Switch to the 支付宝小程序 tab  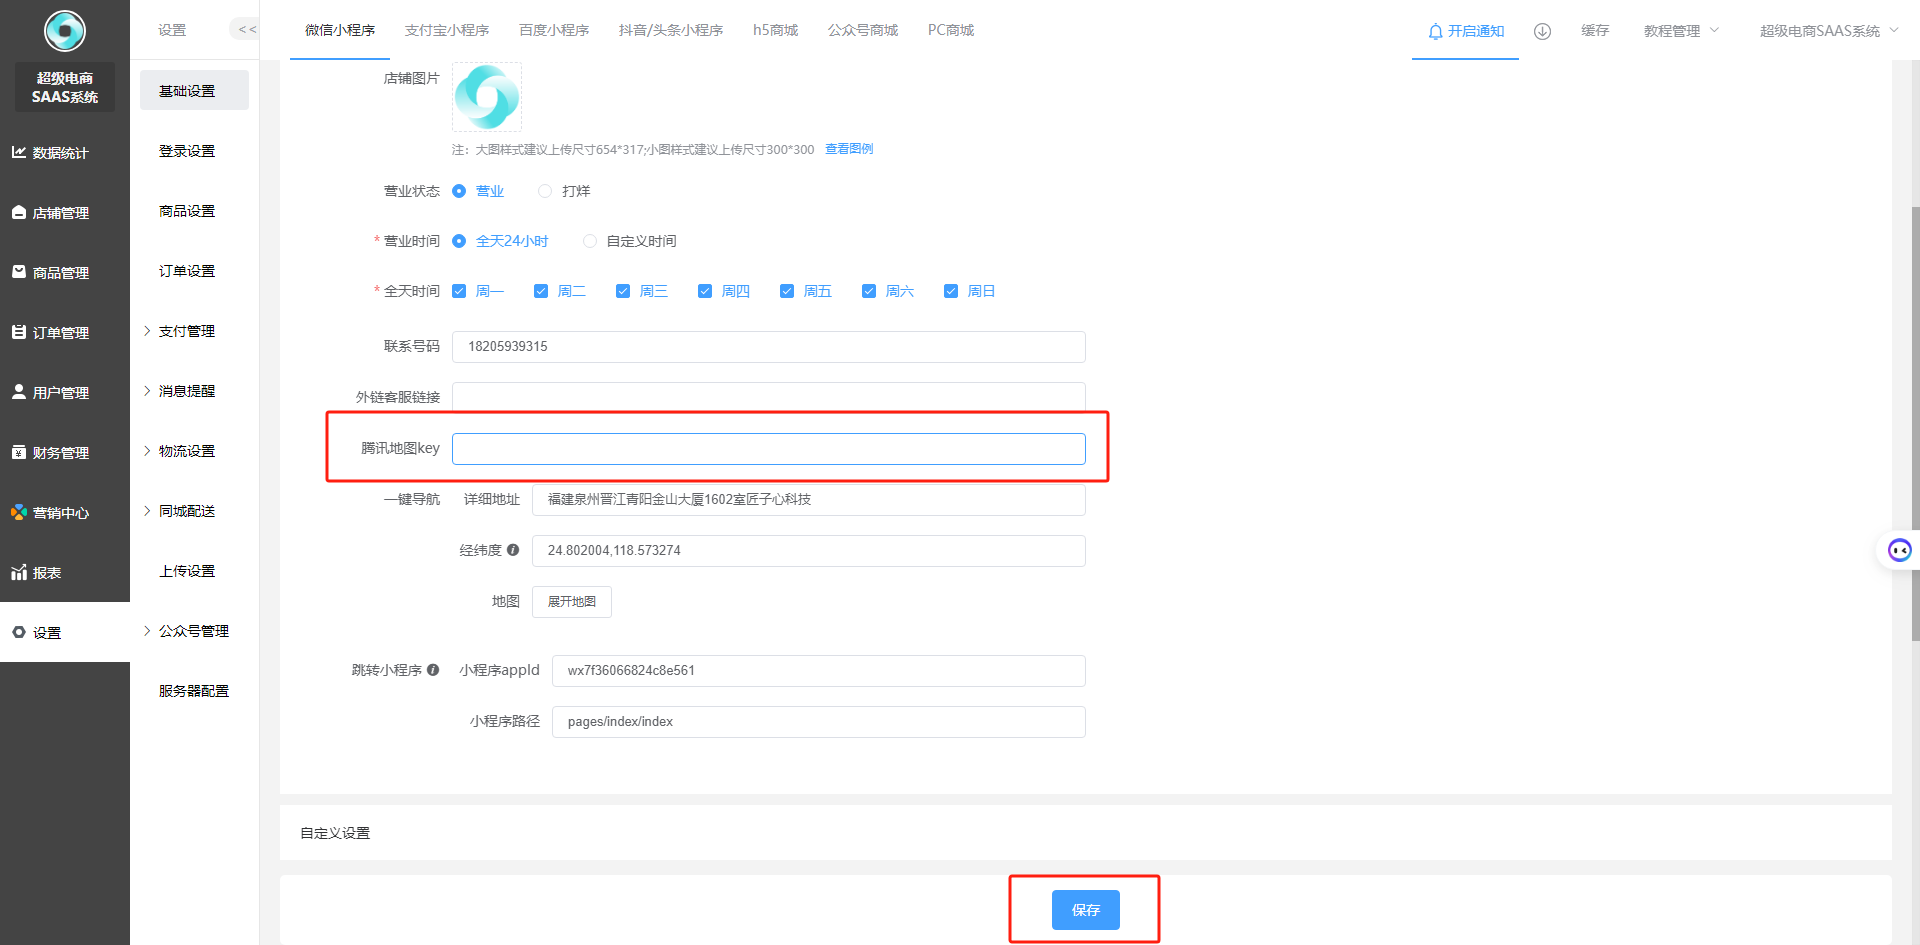[x=446, y=30]
